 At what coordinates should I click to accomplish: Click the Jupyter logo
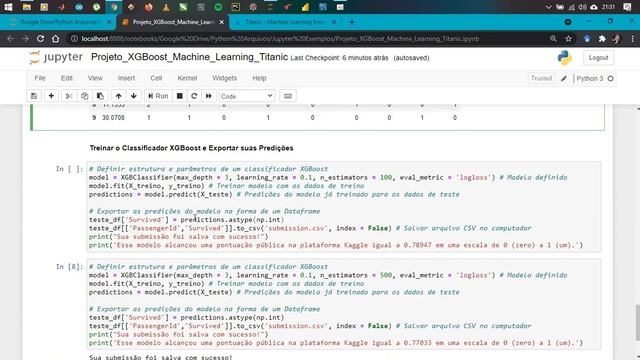pos(56,58)
